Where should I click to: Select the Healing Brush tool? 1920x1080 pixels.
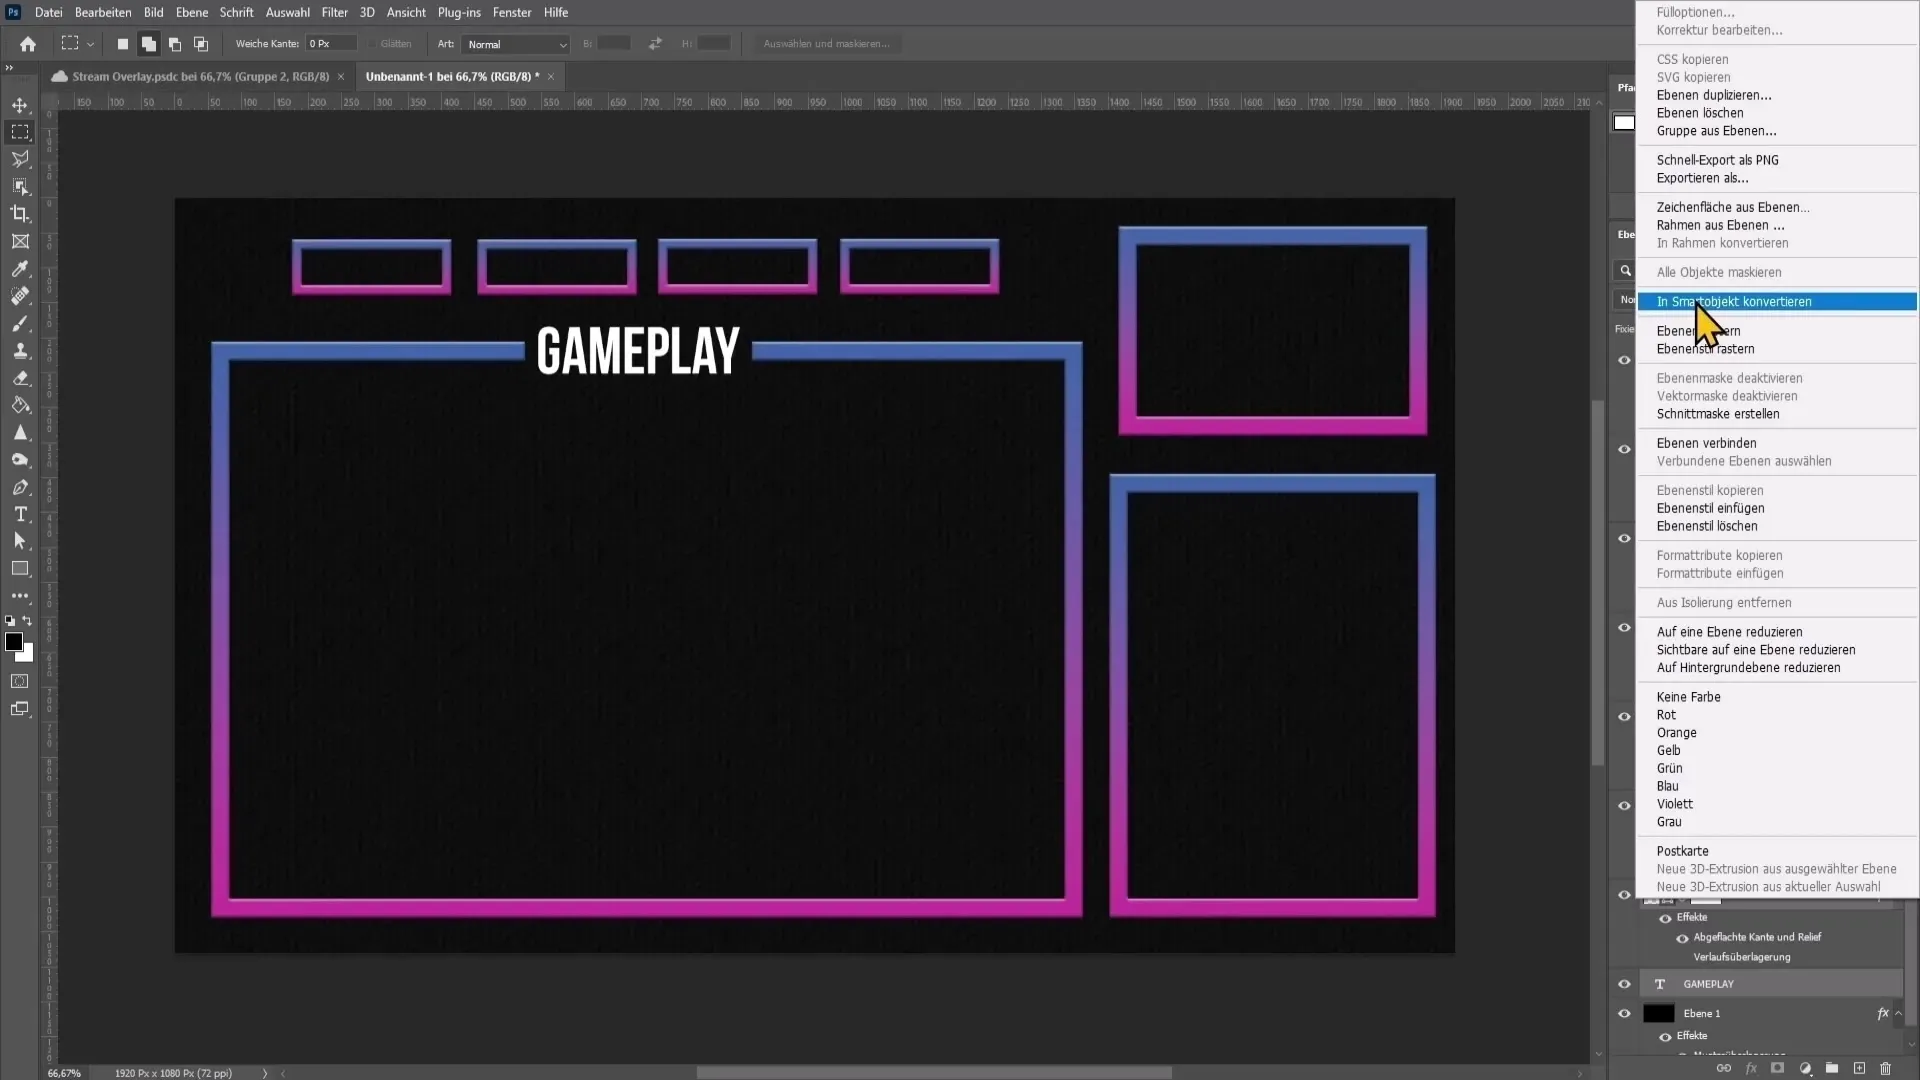20,296
